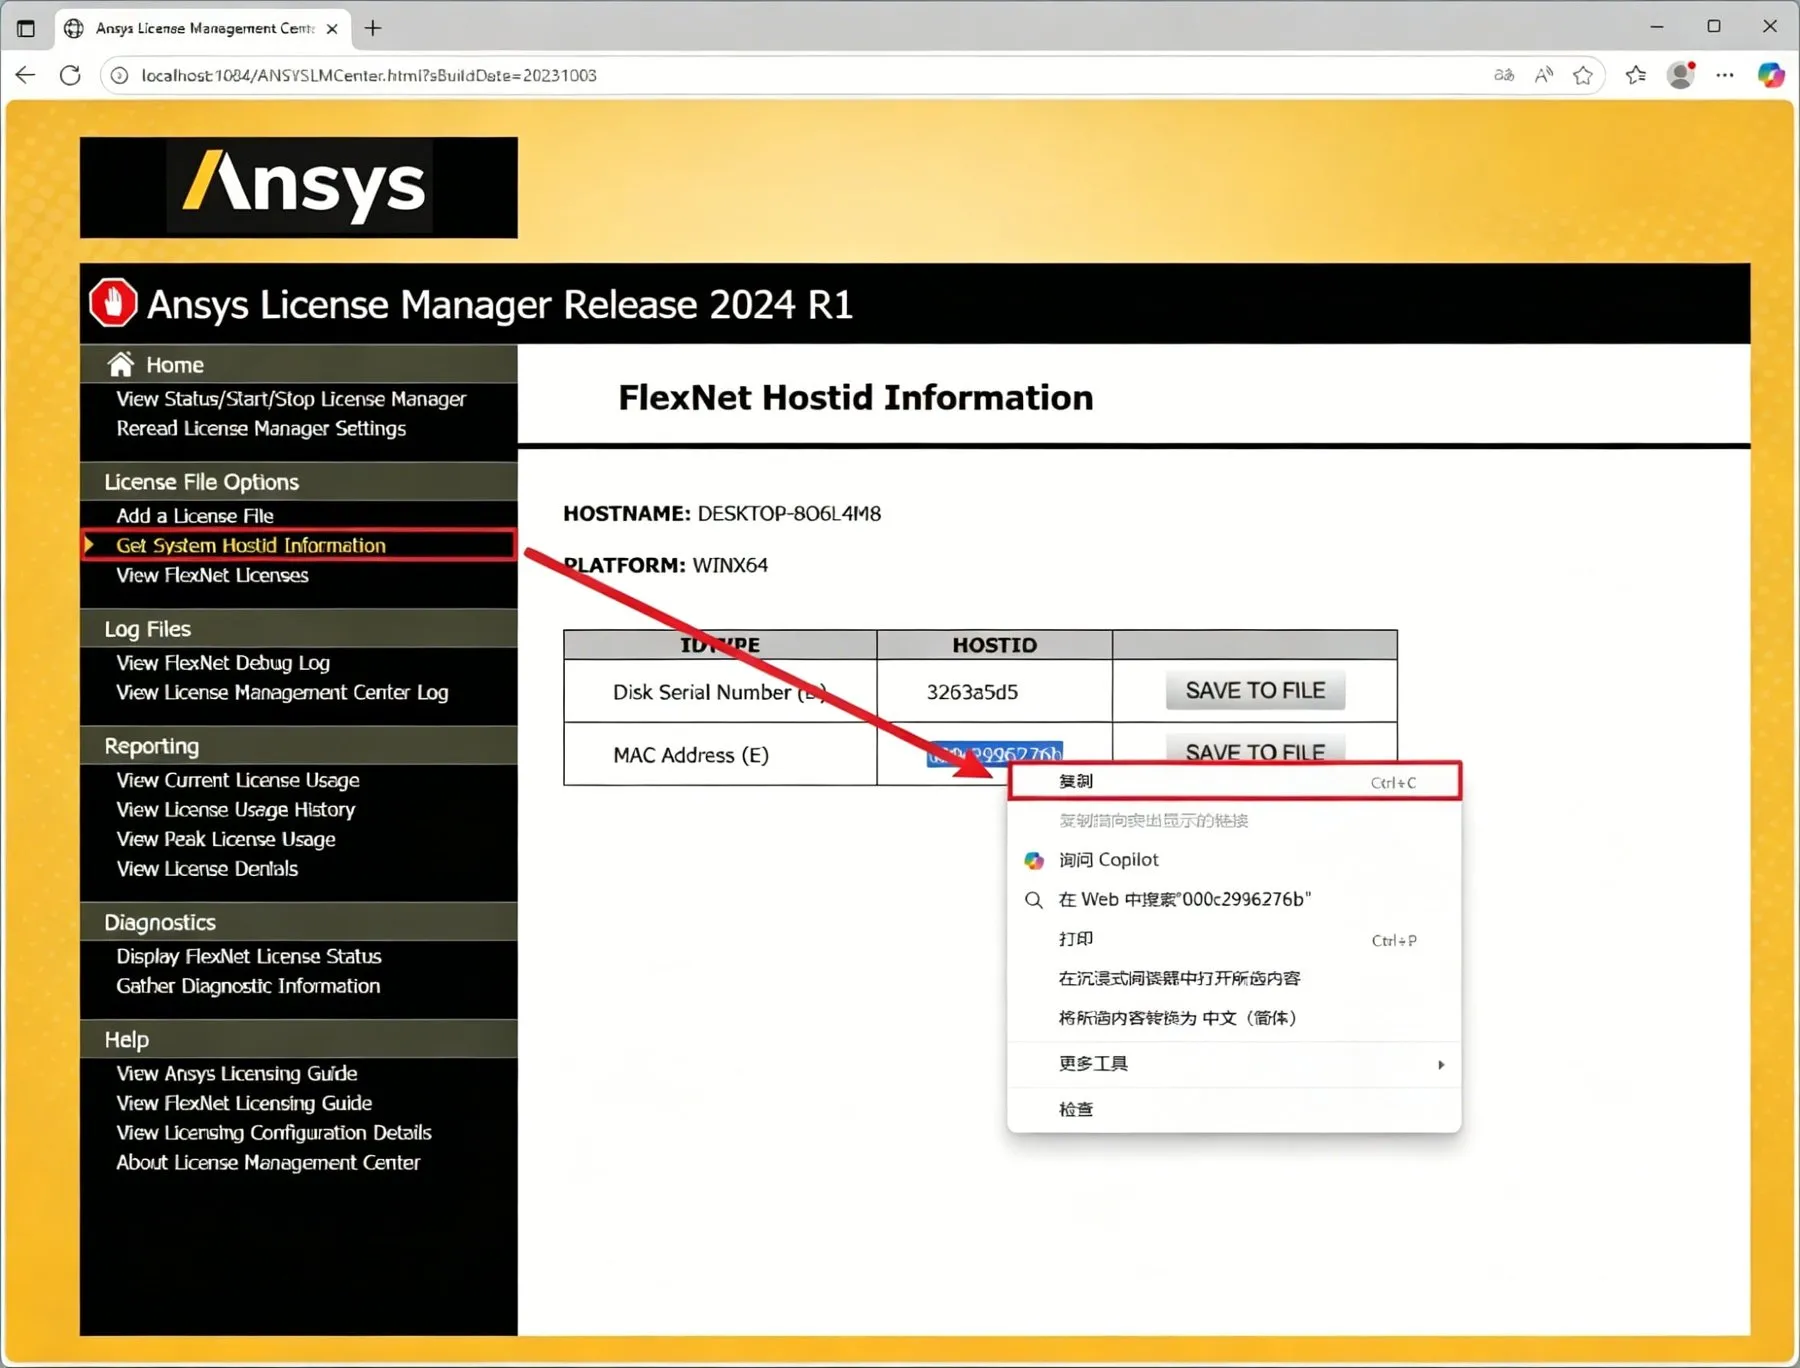This screenshot has width=1800, height=1368.
Task: Open View FlexNet Licenses
Action: click(212, 575)
